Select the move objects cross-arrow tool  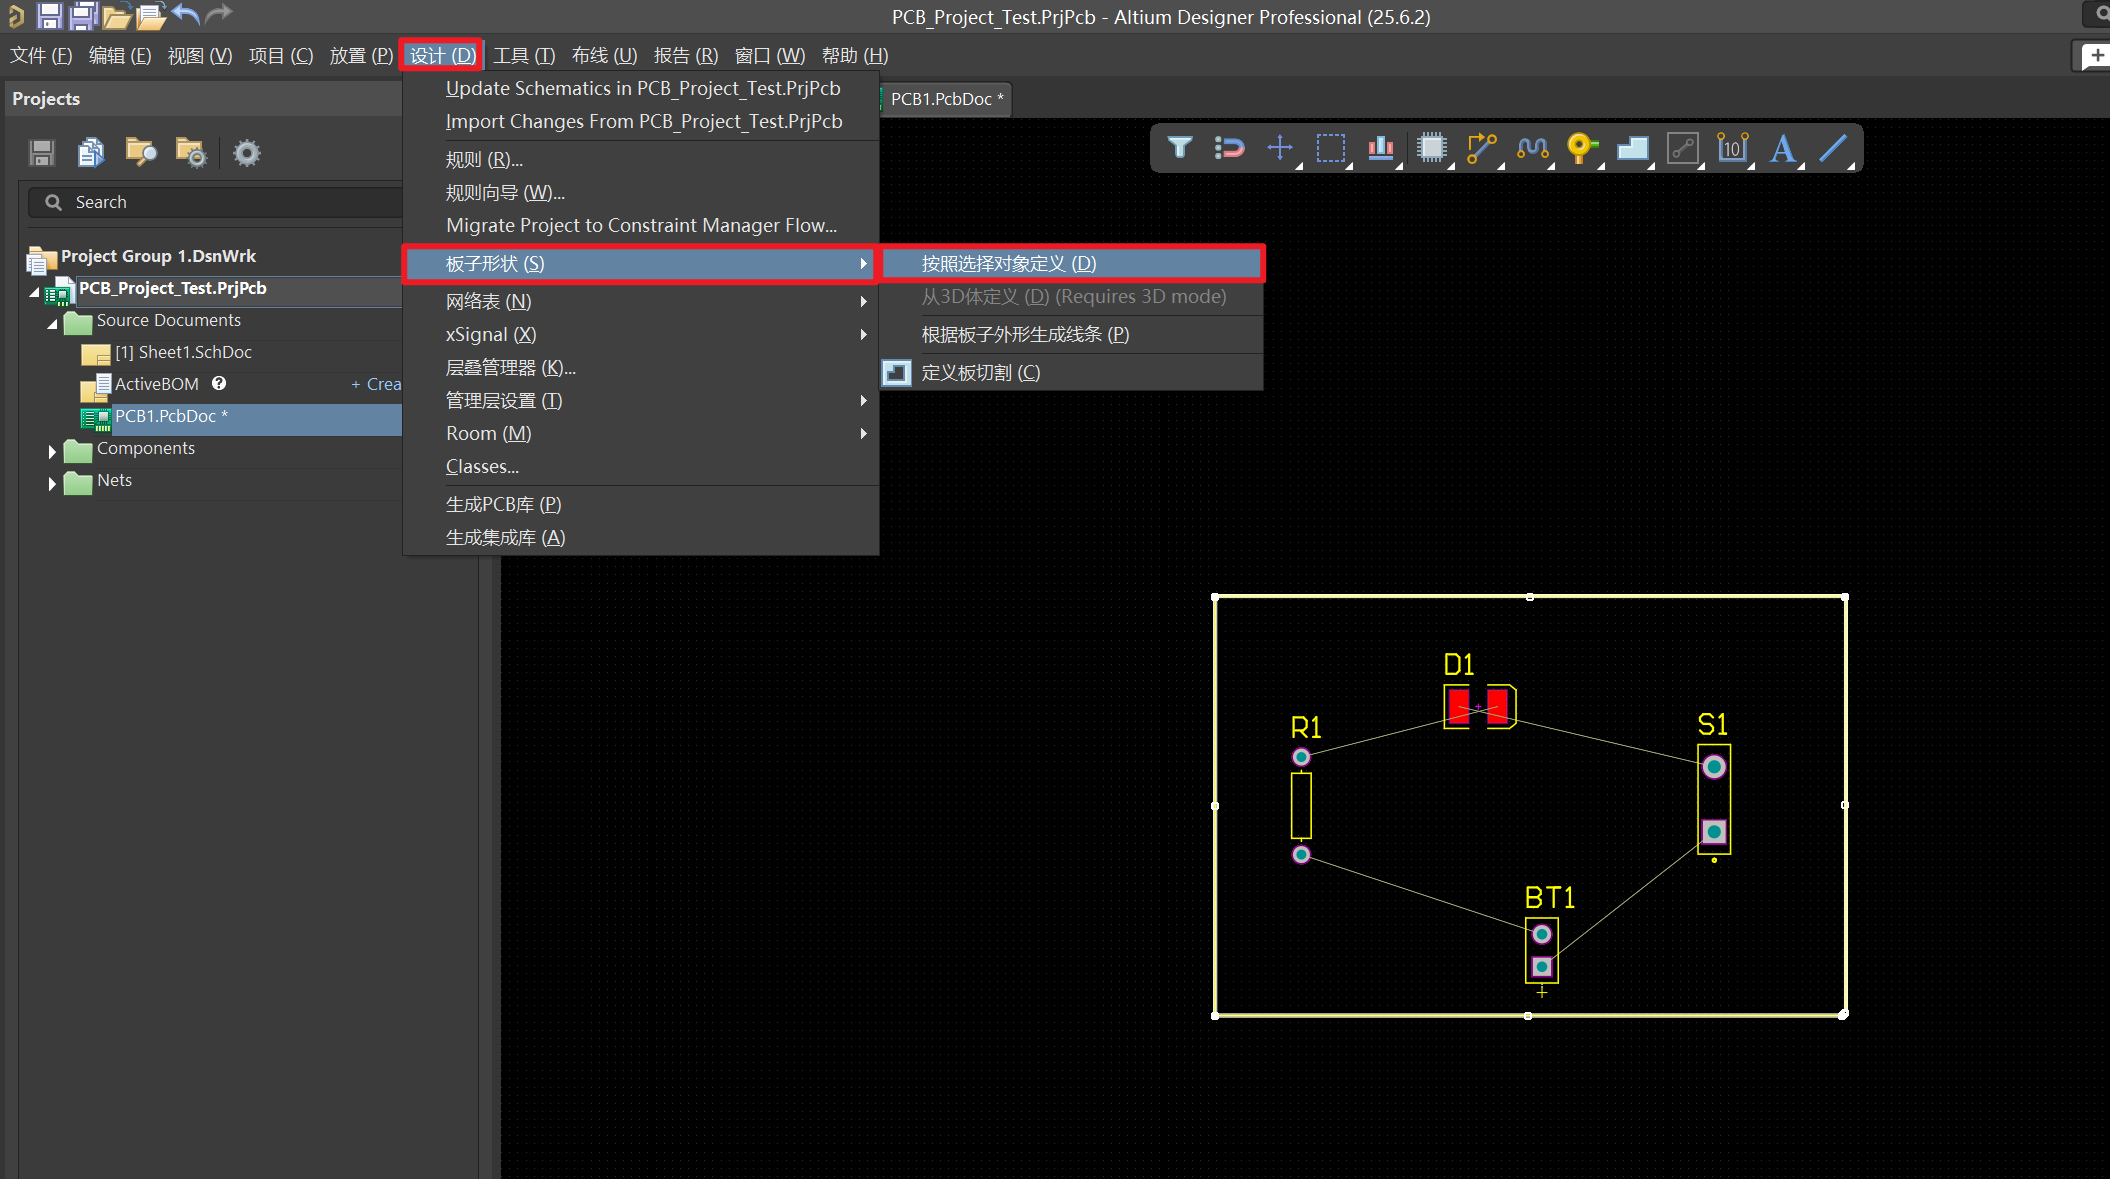pyautogui.click(x=1279, y=148)
